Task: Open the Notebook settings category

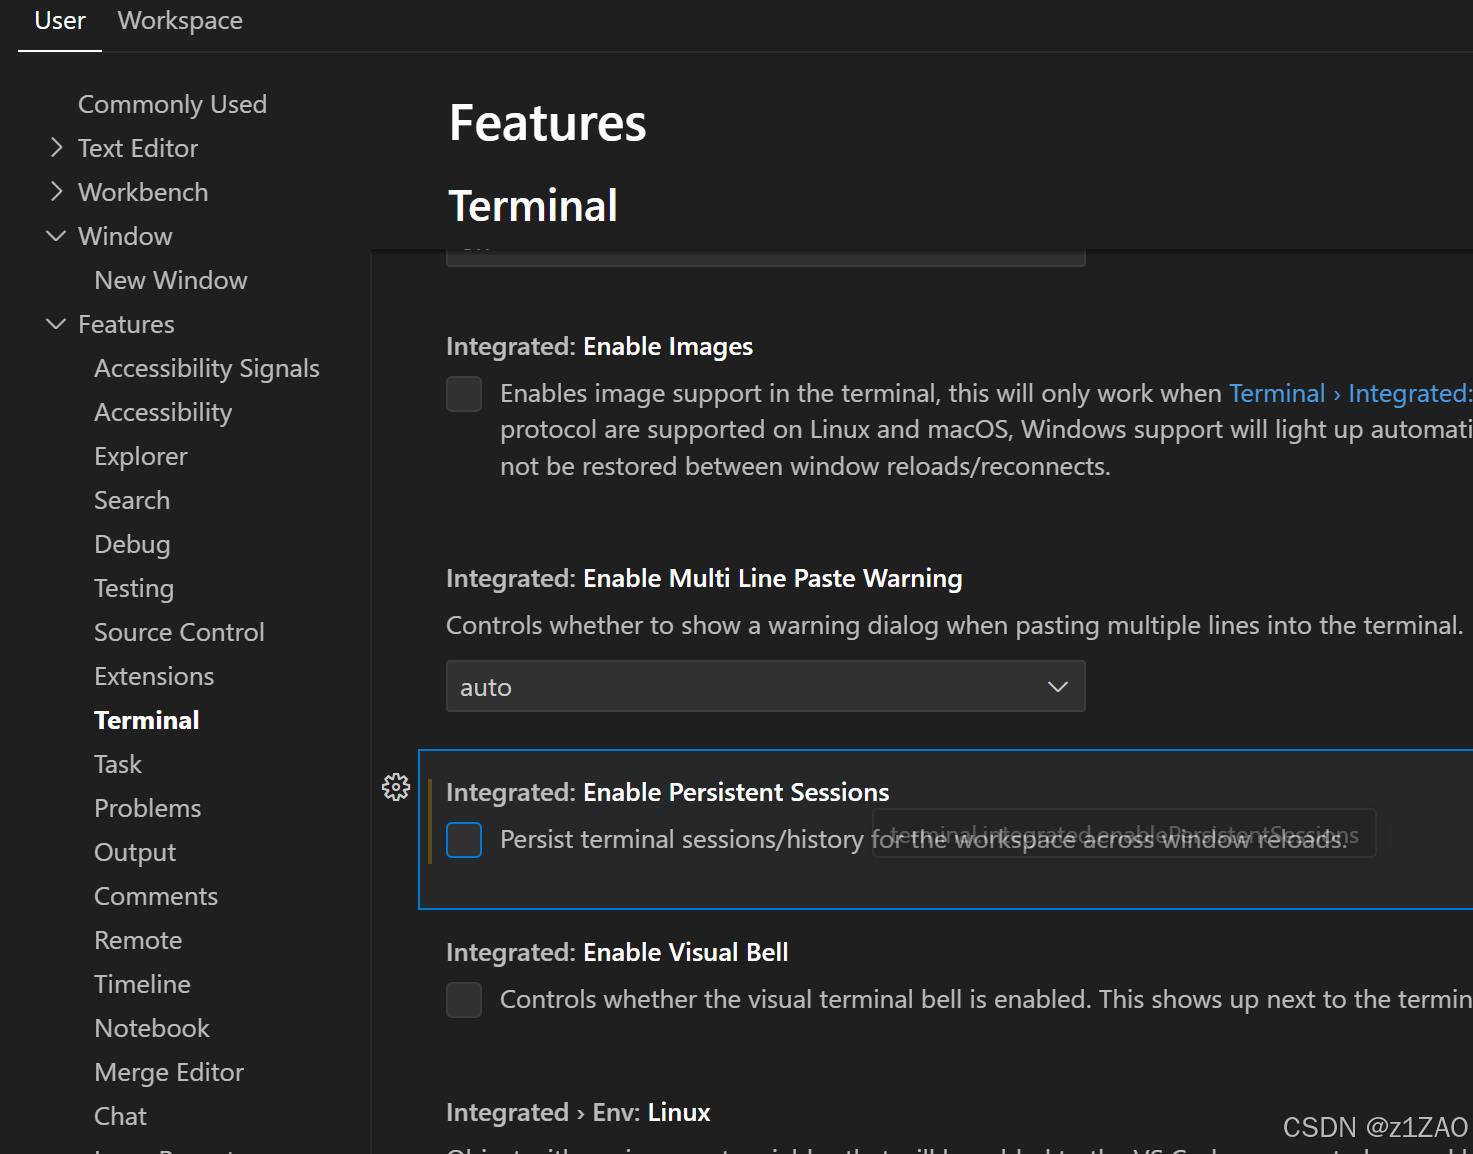Action: [x=151, y=1028]
